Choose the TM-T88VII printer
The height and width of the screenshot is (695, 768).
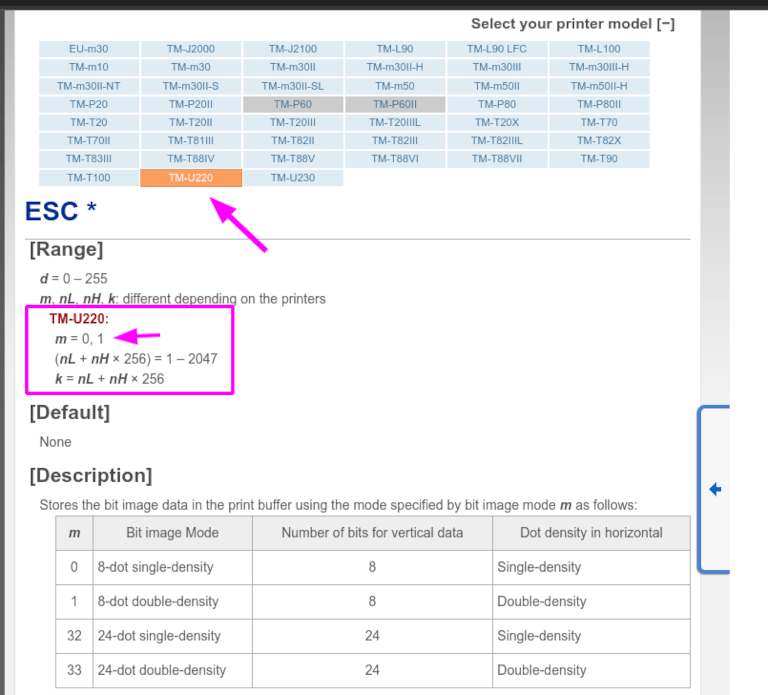pyautogui.click(x=497, y=159)
